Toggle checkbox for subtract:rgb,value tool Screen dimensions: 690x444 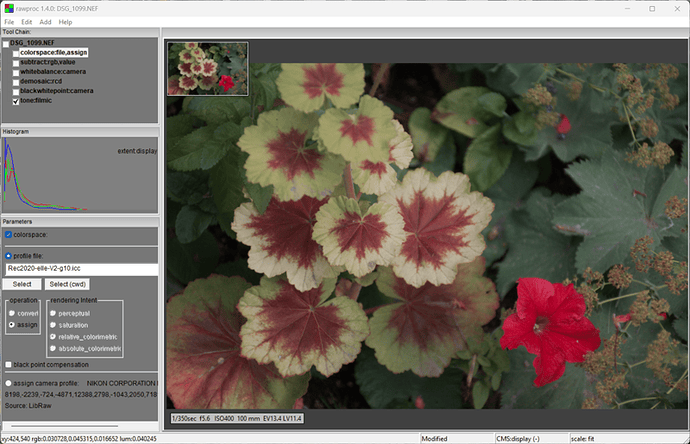click(16, 63)
